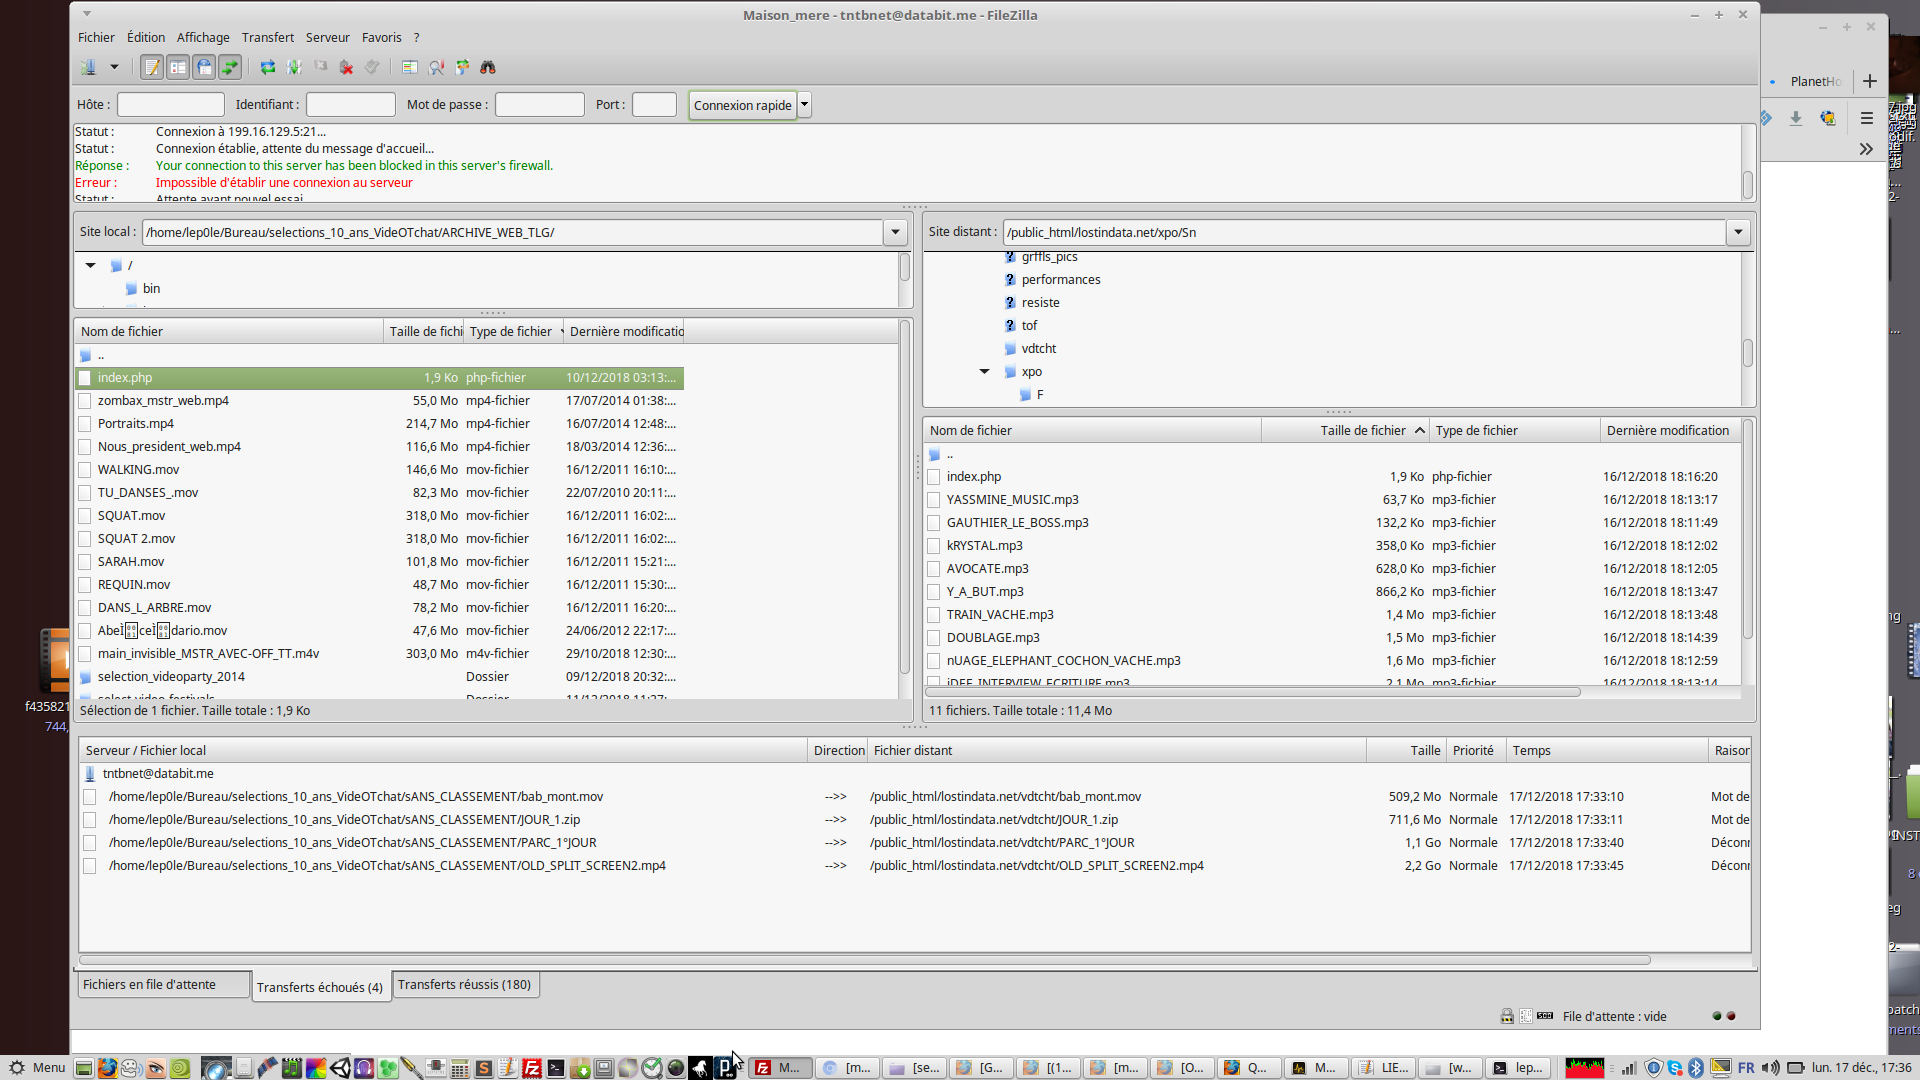Collapse the xpo folder in remote tree
The height and width of the screenshot is (1080, 1920).
[985, 372]
